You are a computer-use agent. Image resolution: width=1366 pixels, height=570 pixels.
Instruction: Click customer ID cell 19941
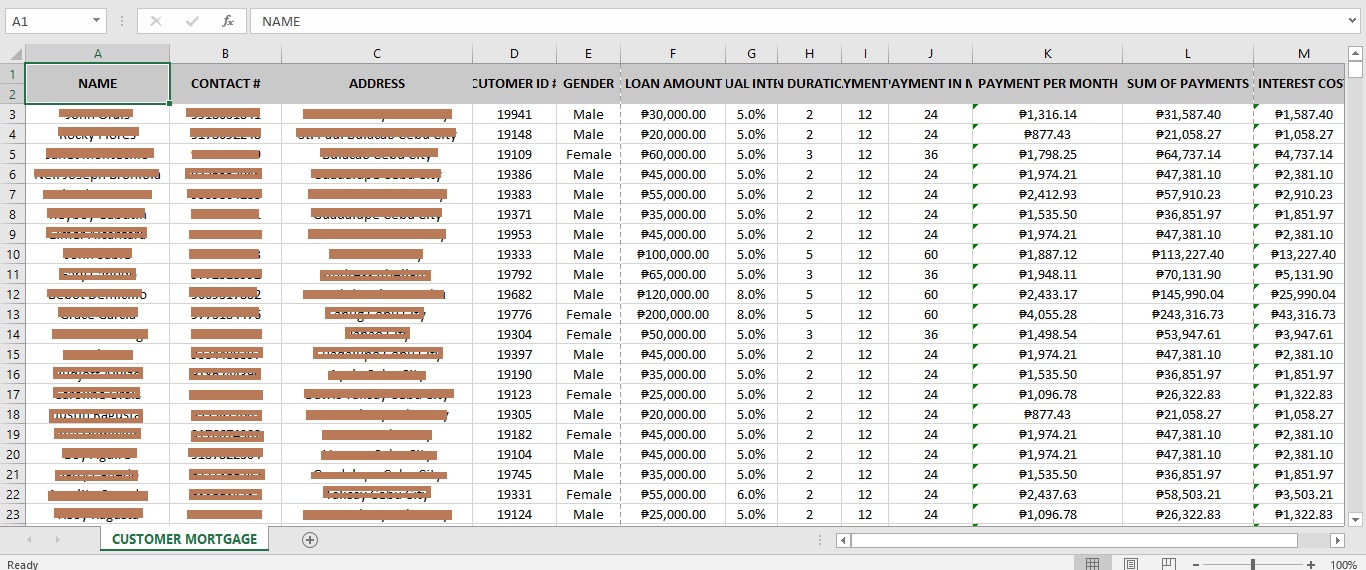click(x=514, y=114)
